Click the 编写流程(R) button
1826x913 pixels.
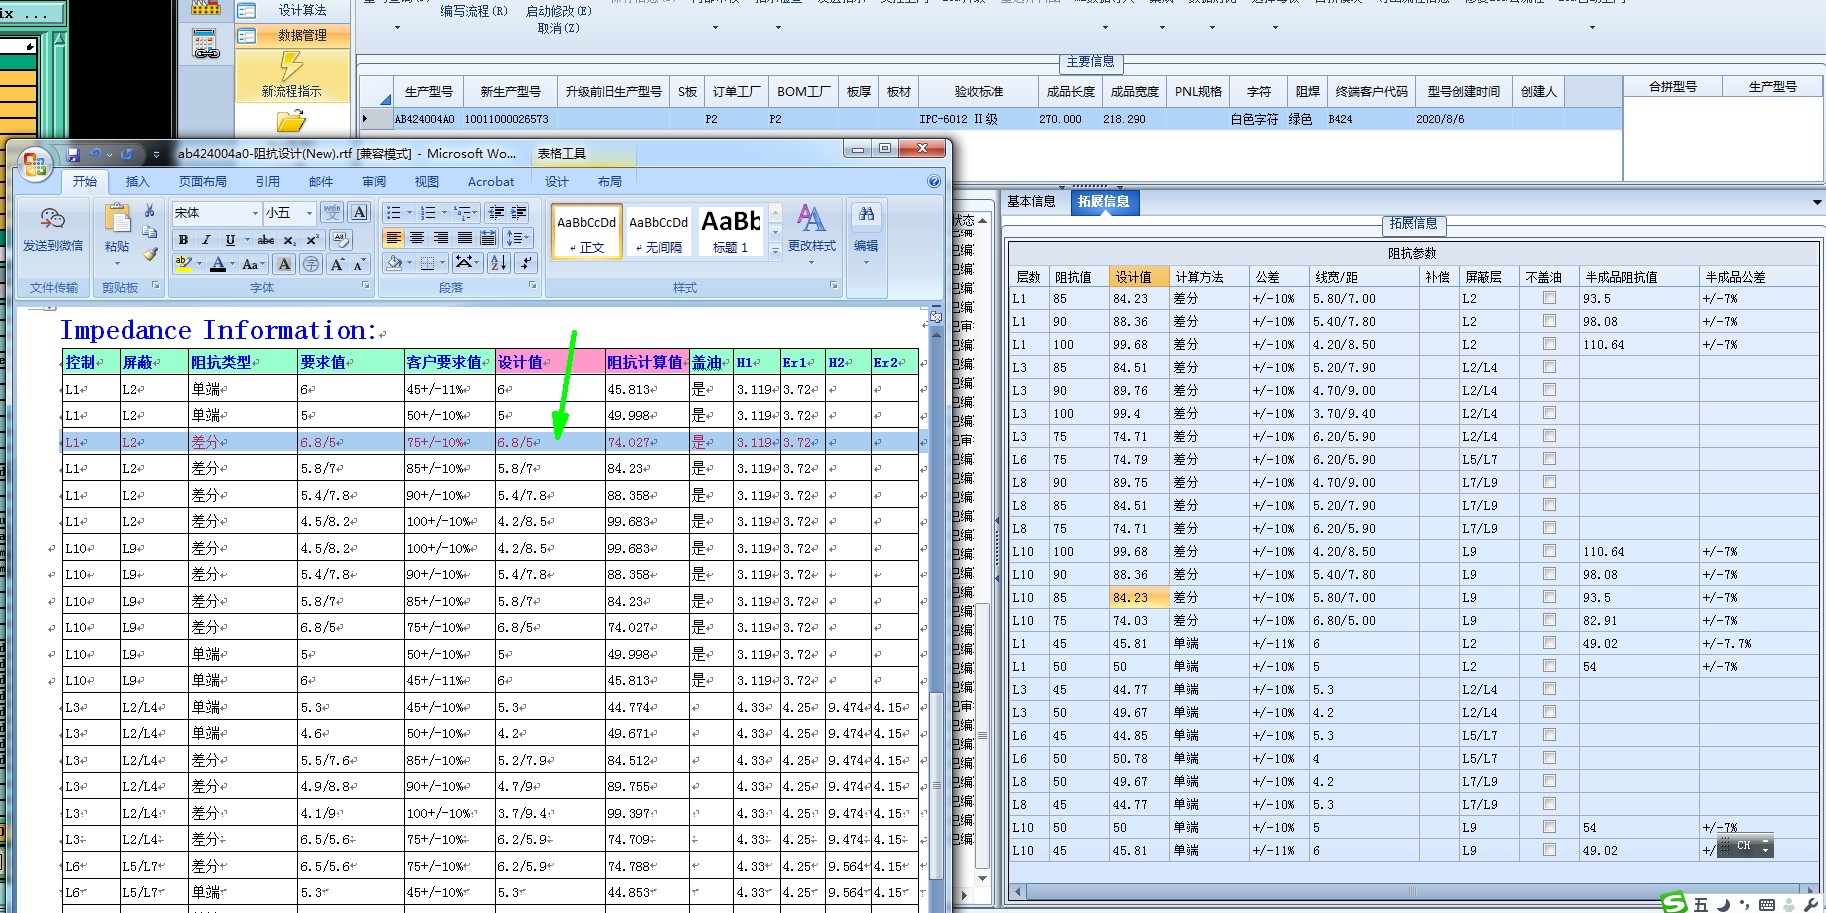click(474, 11)
